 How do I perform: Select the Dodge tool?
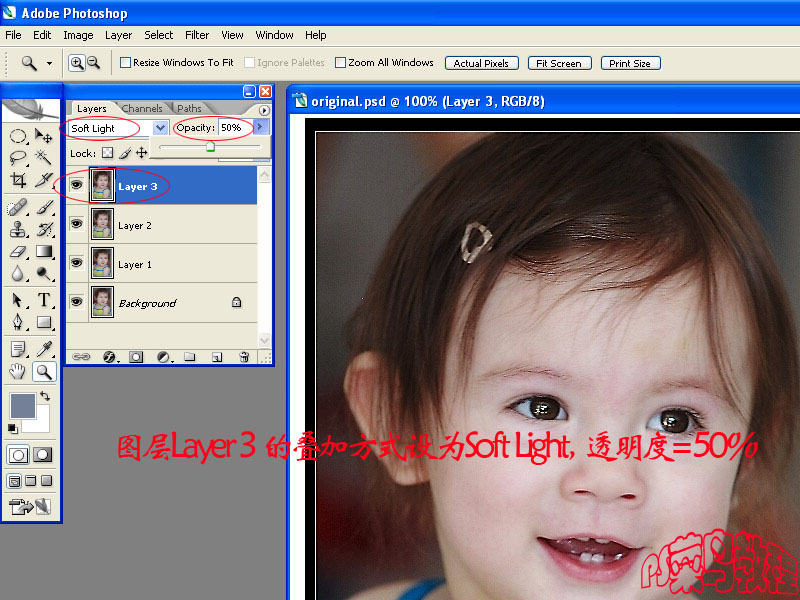tap(43, 274)
